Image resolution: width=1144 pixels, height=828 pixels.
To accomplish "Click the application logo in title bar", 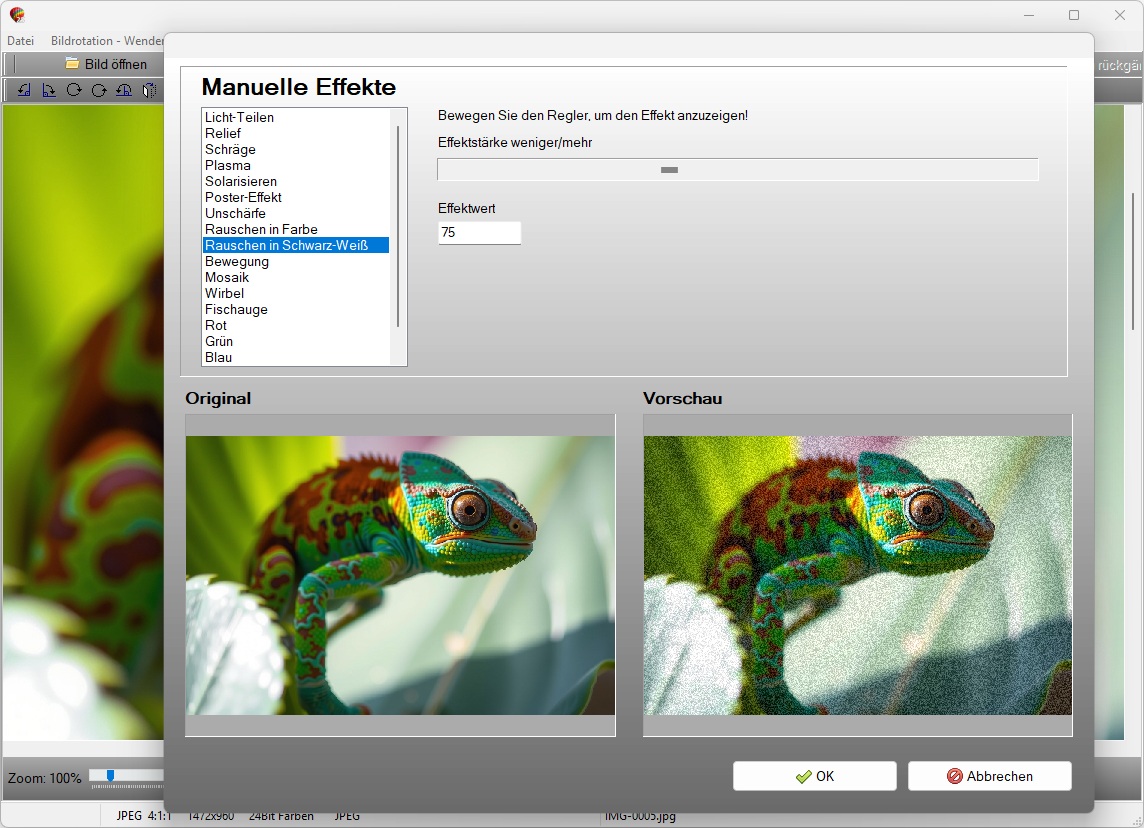I will click(x=17, y=15).
